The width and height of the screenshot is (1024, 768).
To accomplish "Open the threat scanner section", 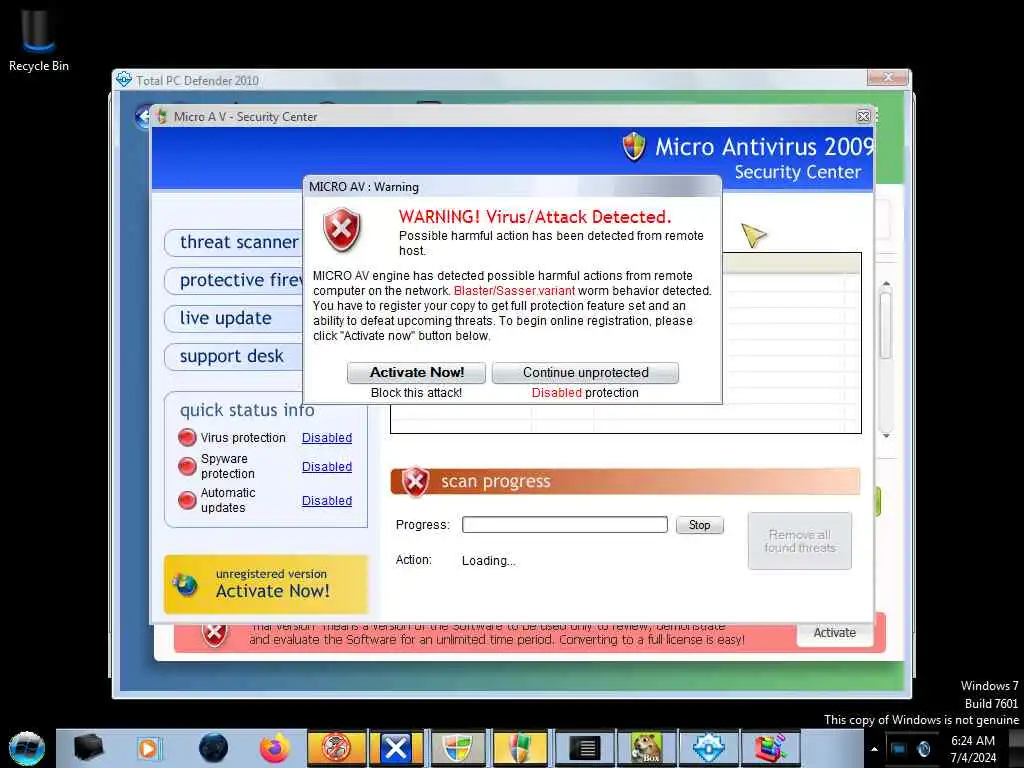I will [234, 242].
